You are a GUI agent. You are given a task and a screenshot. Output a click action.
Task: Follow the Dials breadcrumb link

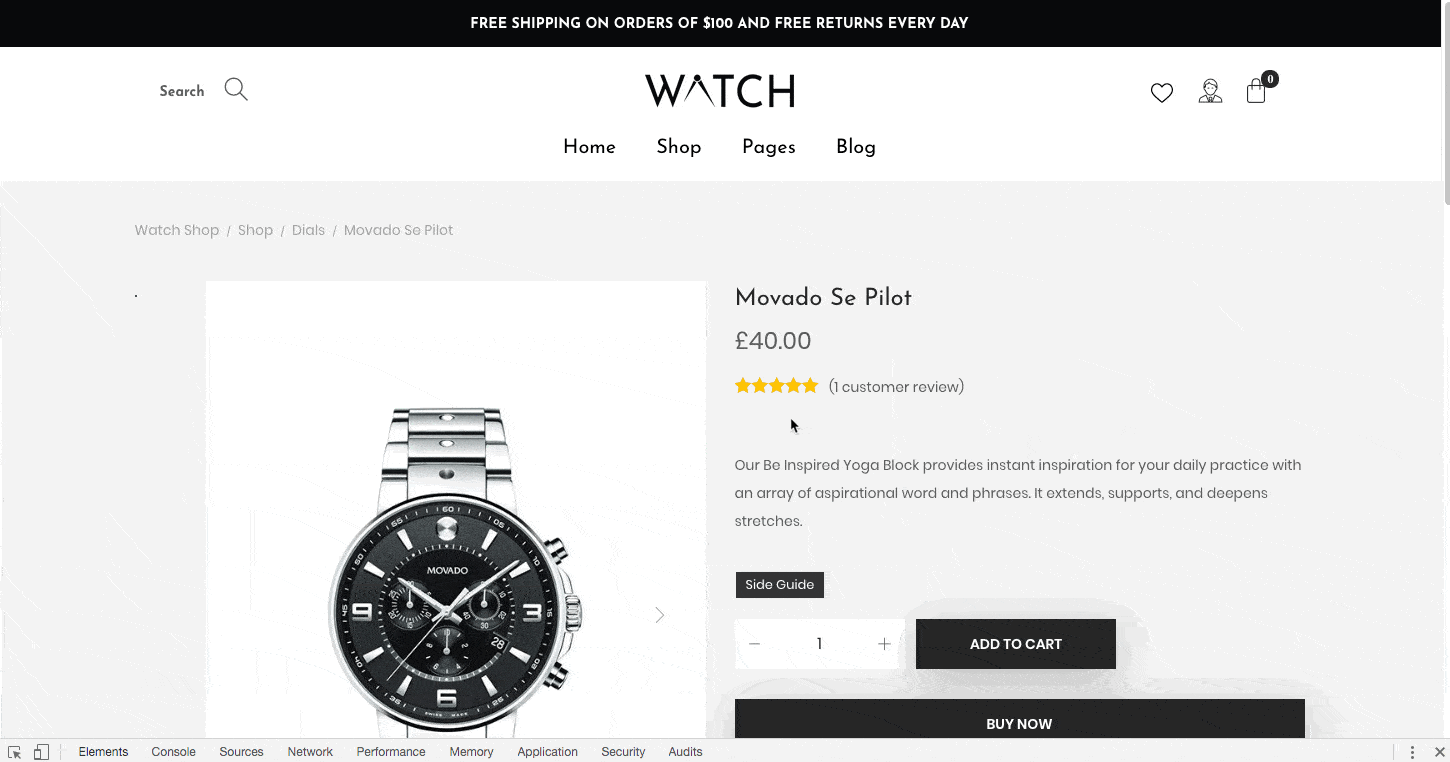(x=308, y=230)
